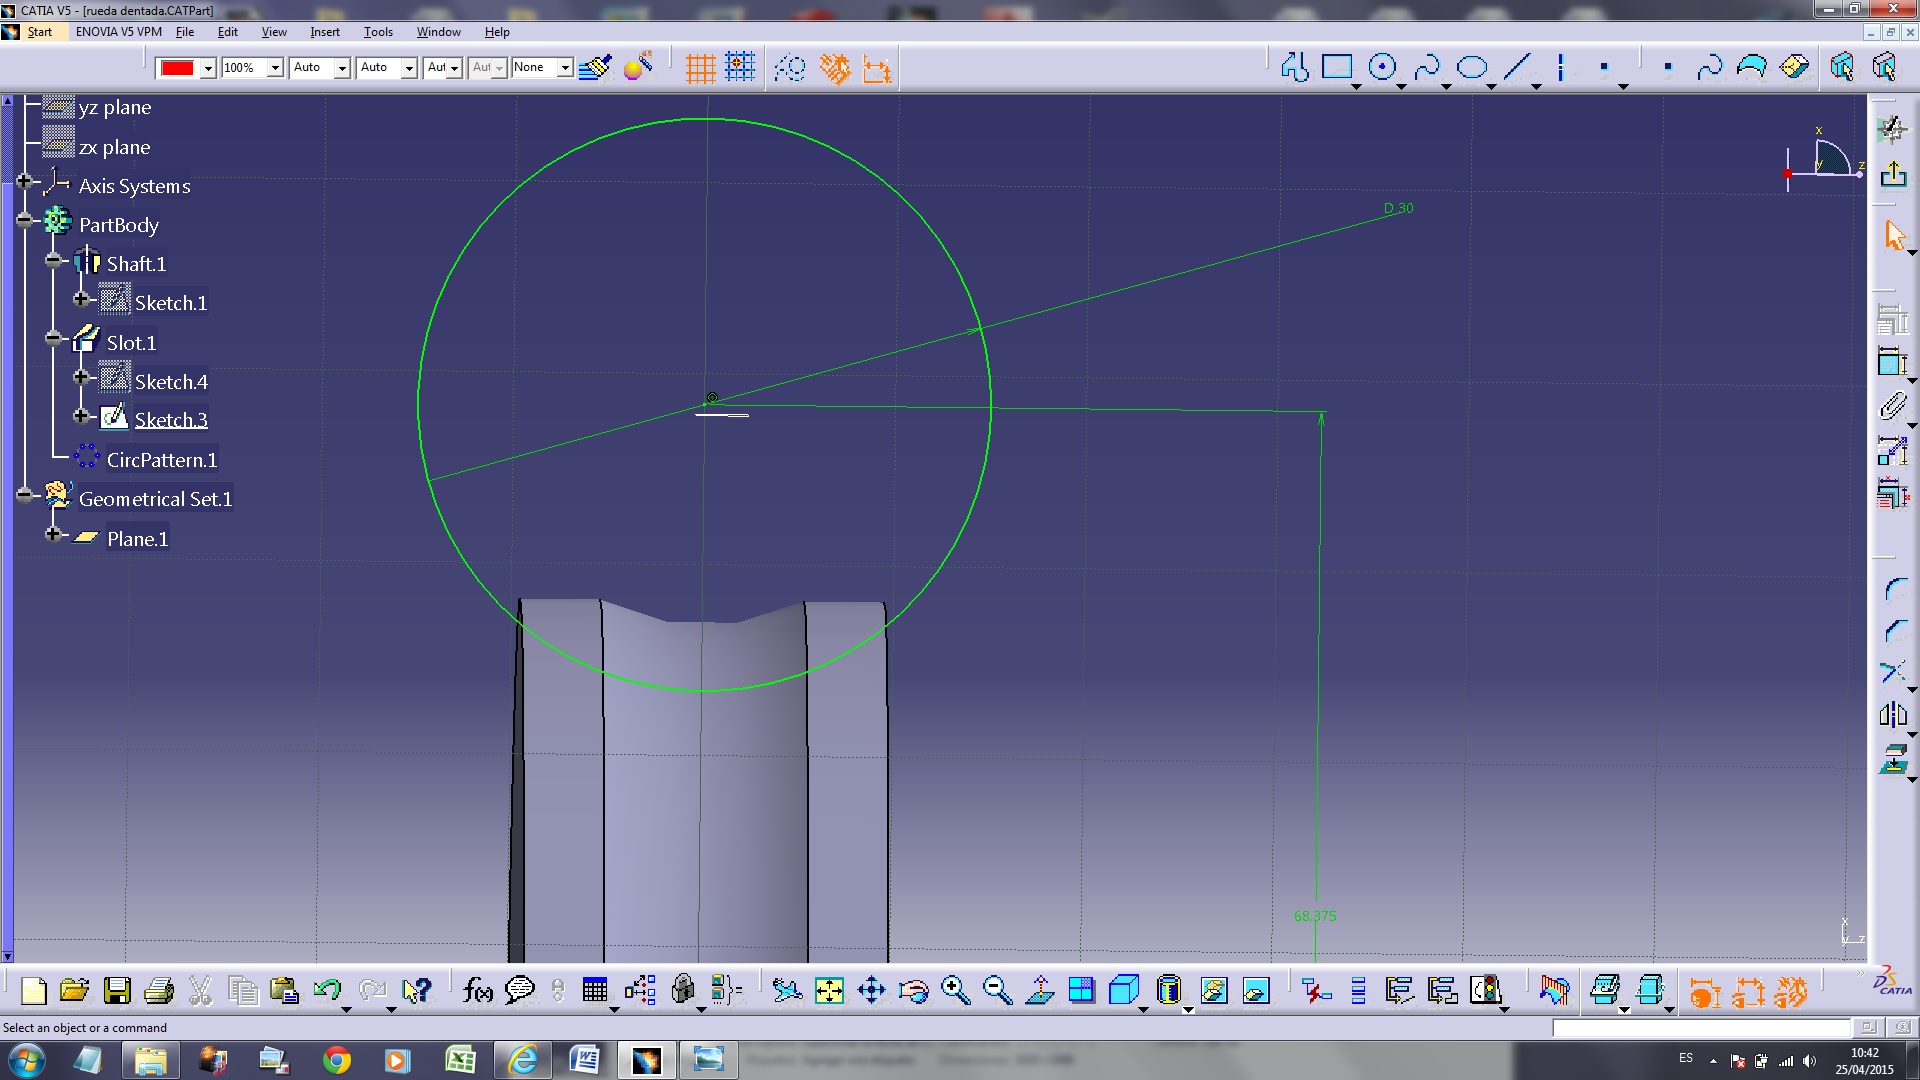The image size is (1920, 1080).
Task: Toggle the Shading view mode cube
Action: [1124, 990]
